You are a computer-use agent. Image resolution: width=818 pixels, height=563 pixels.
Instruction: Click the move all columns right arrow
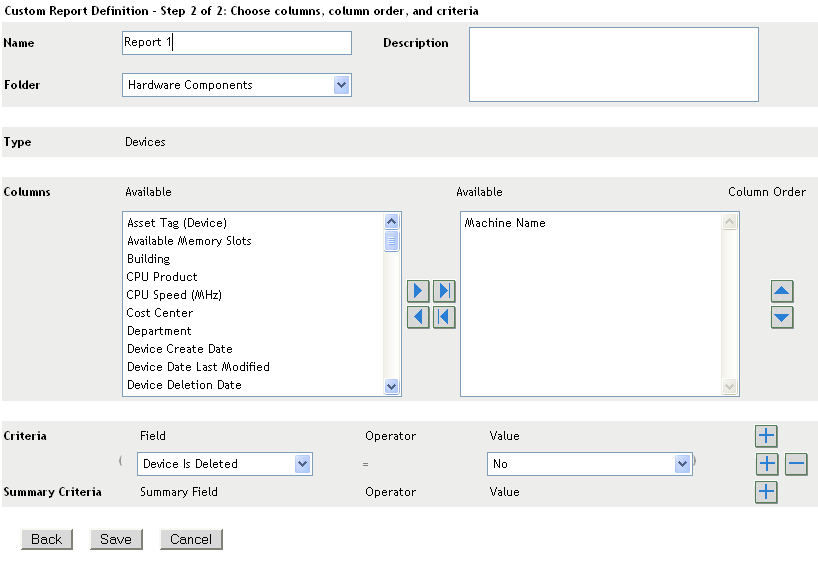click(x=445, y=291)
